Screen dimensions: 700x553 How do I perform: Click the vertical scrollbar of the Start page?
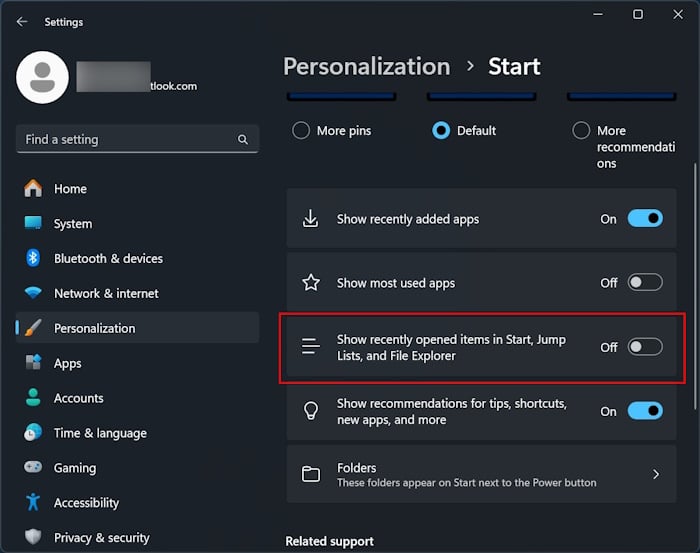coord(695,286)
